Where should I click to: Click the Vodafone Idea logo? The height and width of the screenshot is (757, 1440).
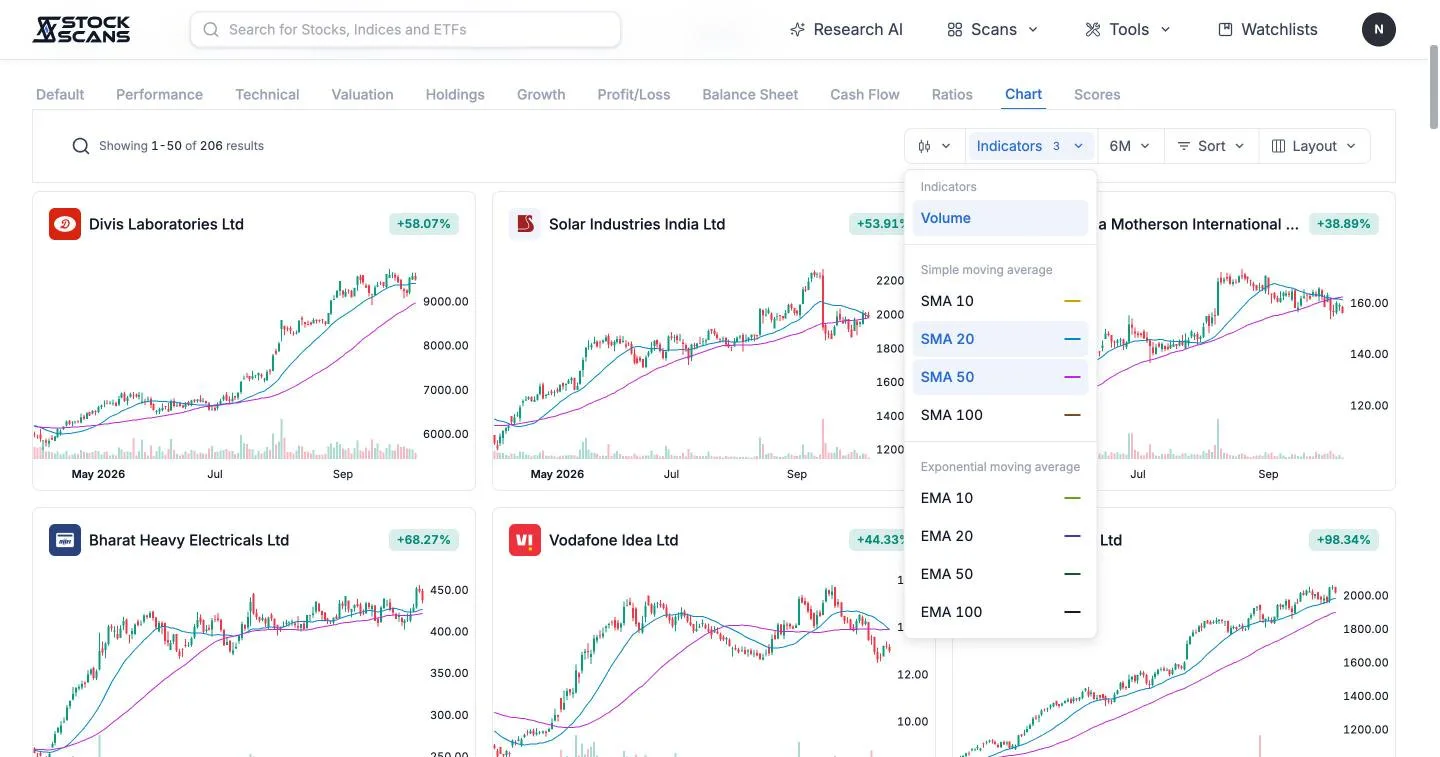525,540
